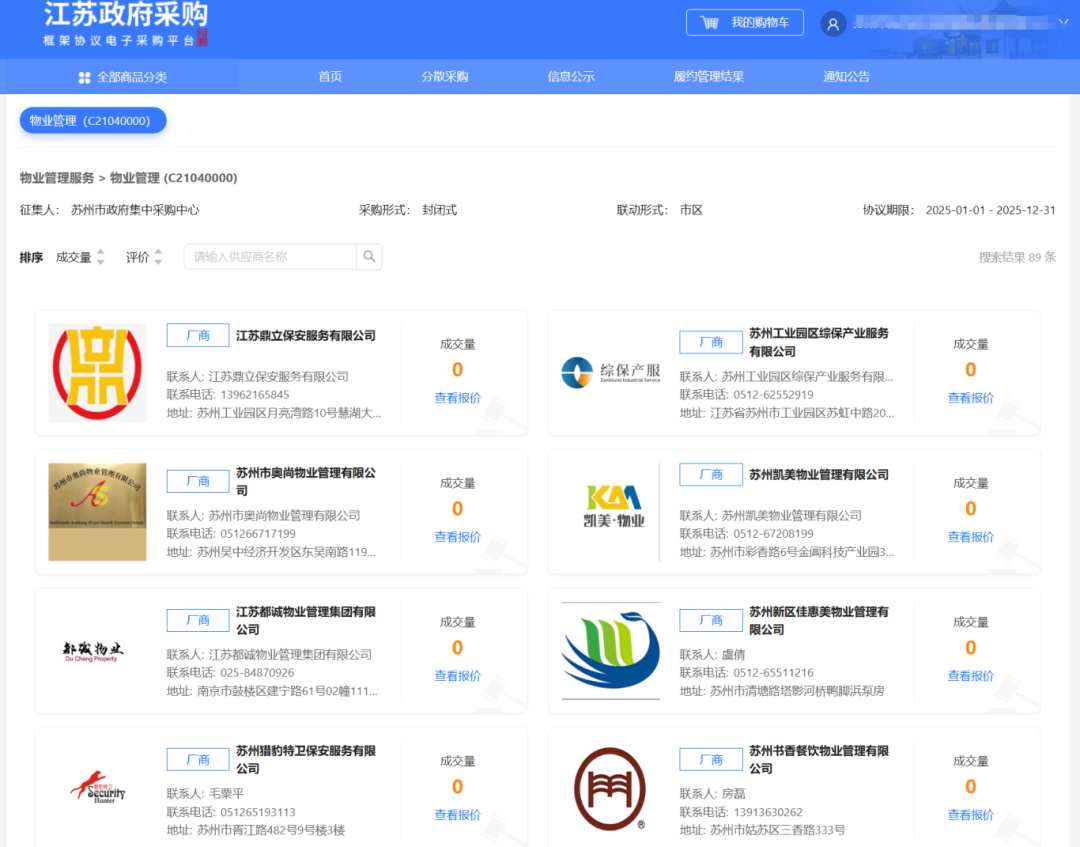Click the 我的购物车 button
This screenshot has height=847, width=1080.
[745, 23]
